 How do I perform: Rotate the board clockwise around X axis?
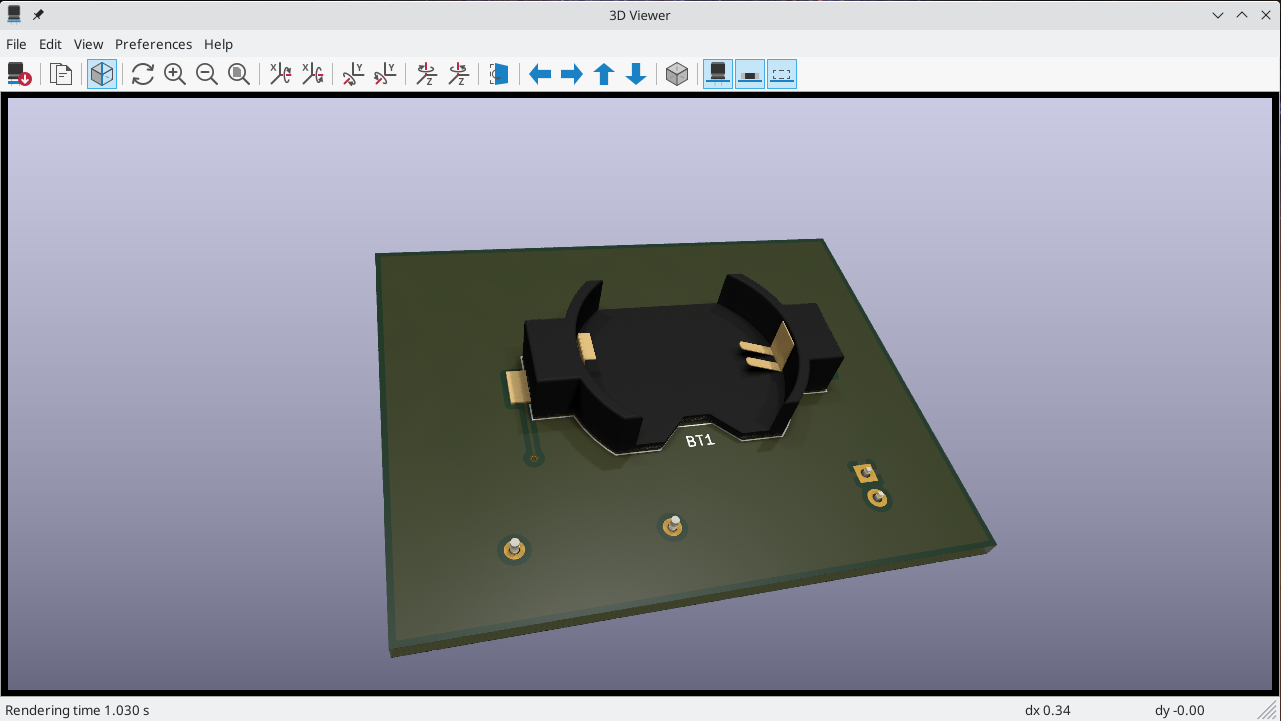[280, 73]
